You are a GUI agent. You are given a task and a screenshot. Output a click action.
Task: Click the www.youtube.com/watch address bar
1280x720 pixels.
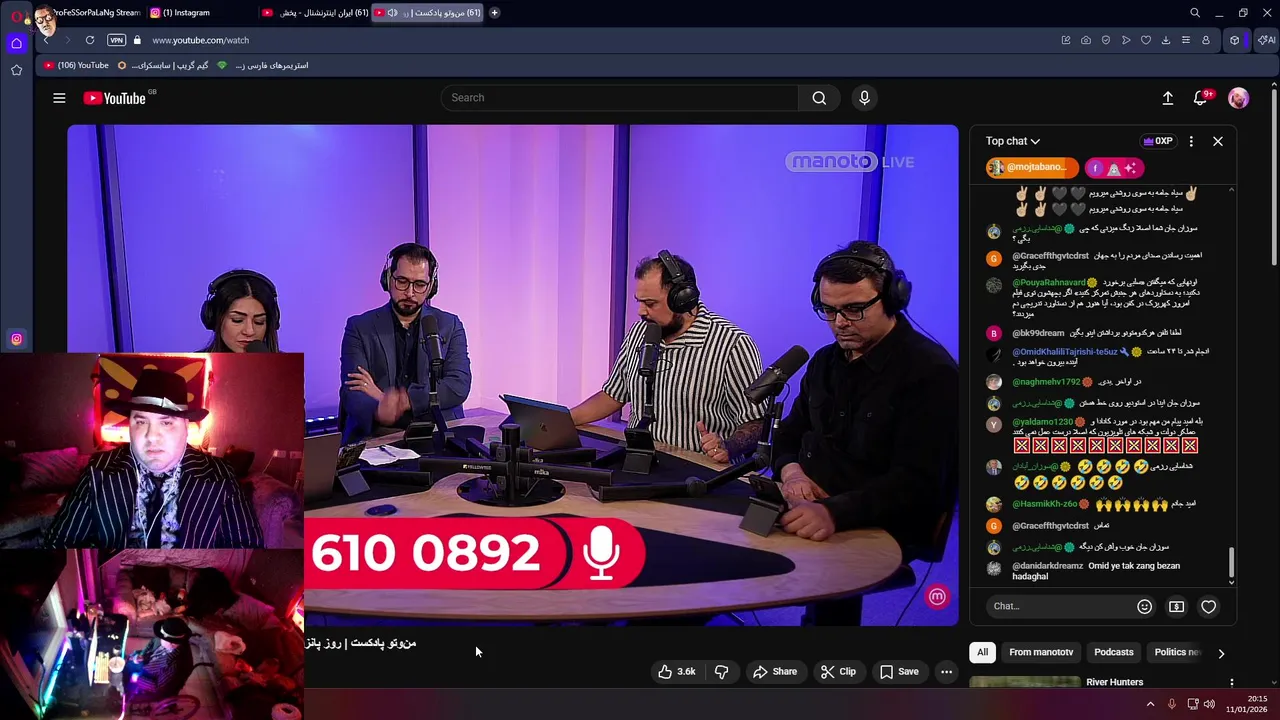(200, 40)
